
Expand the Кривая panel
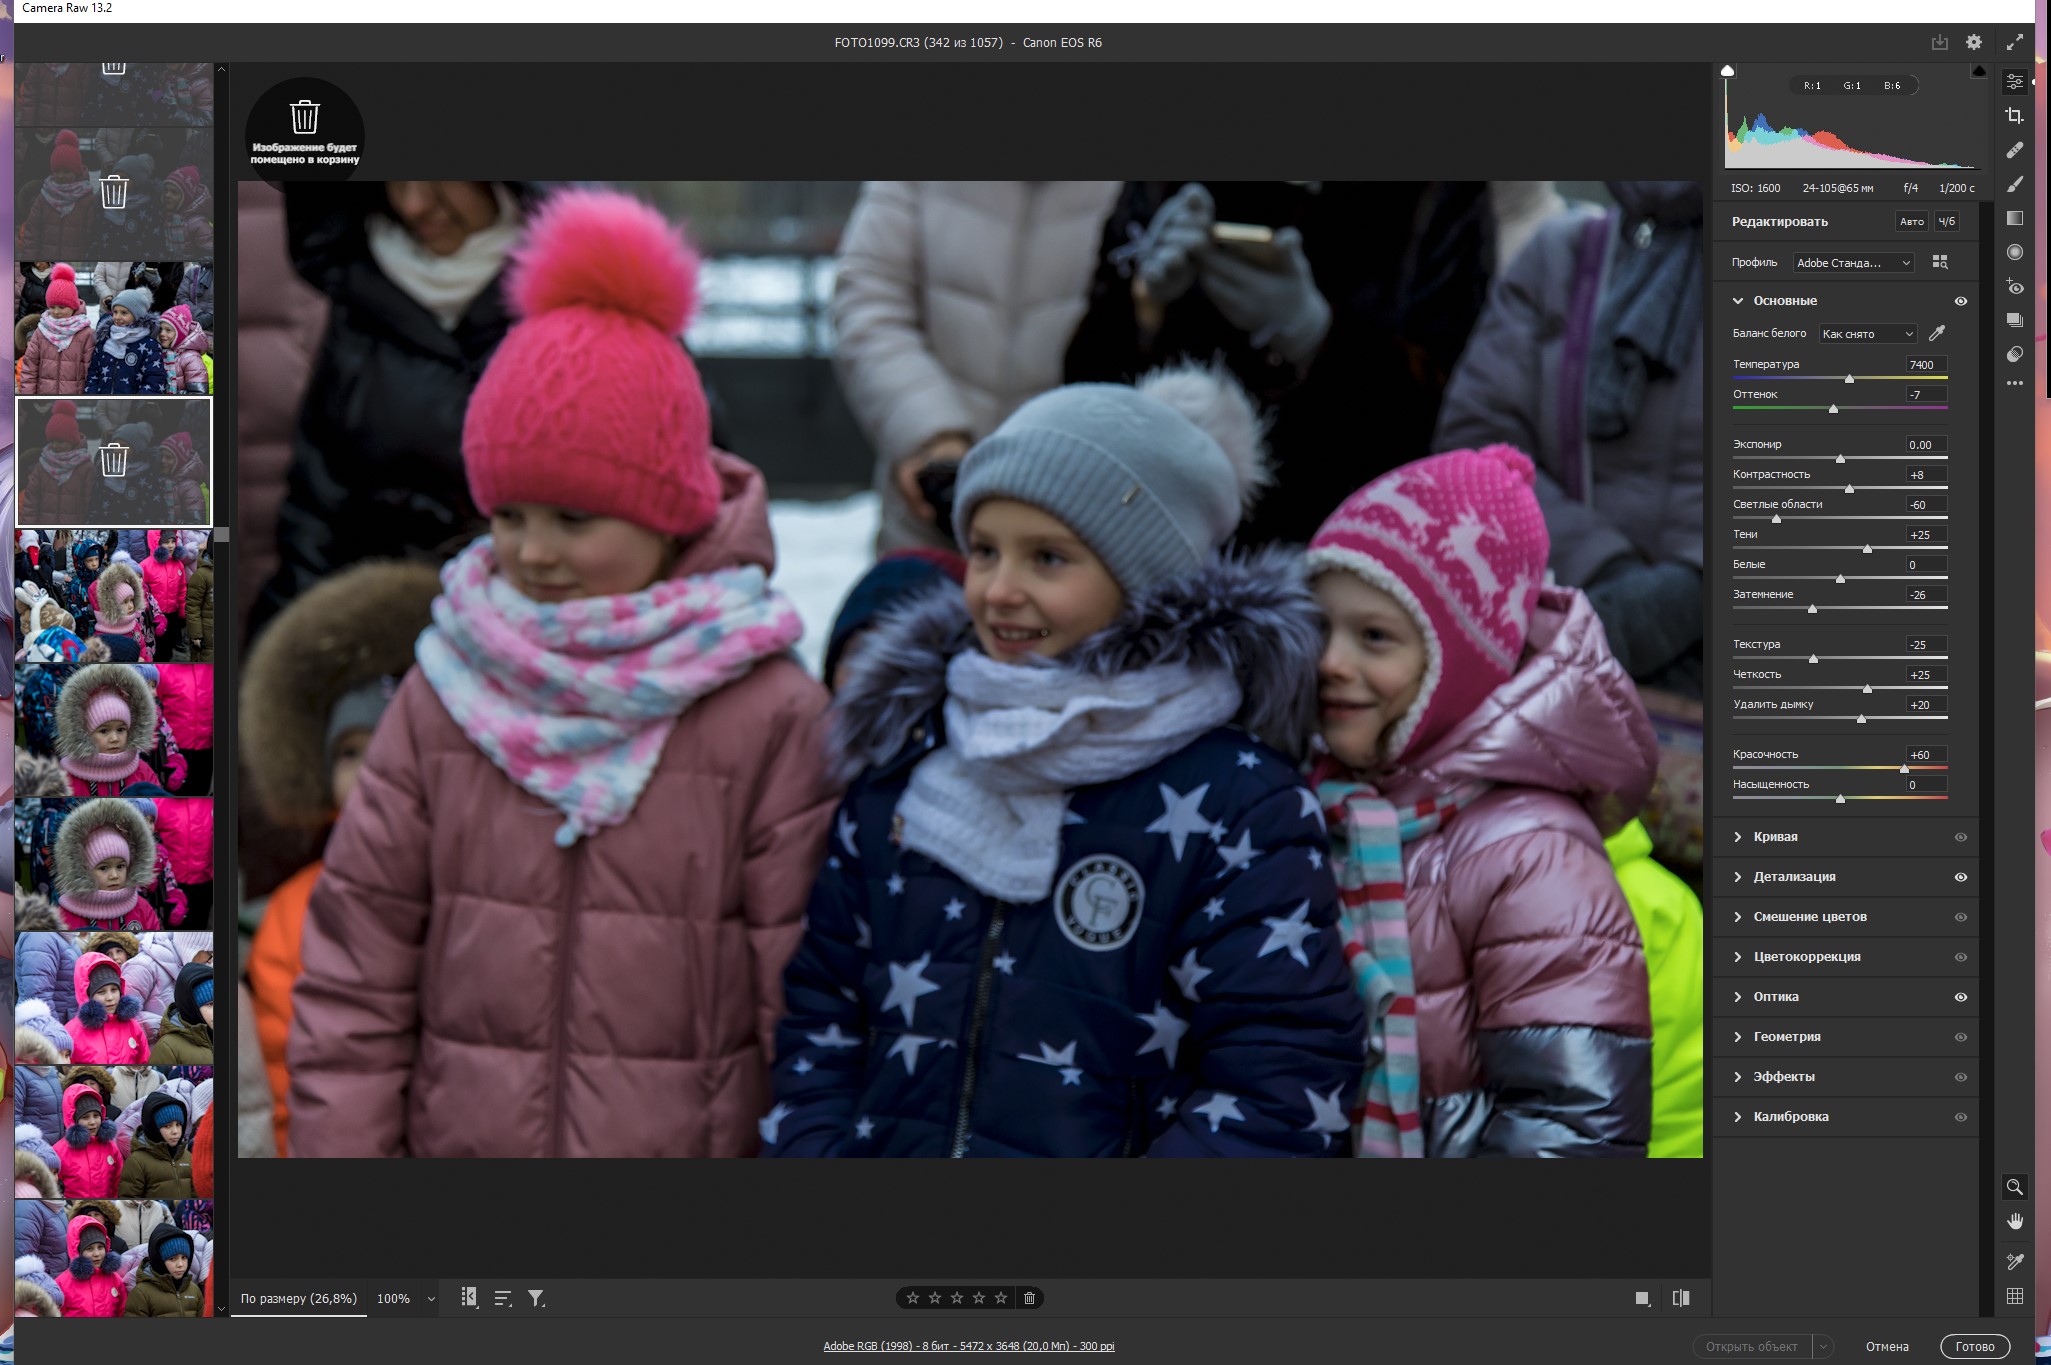point(1775,837)
